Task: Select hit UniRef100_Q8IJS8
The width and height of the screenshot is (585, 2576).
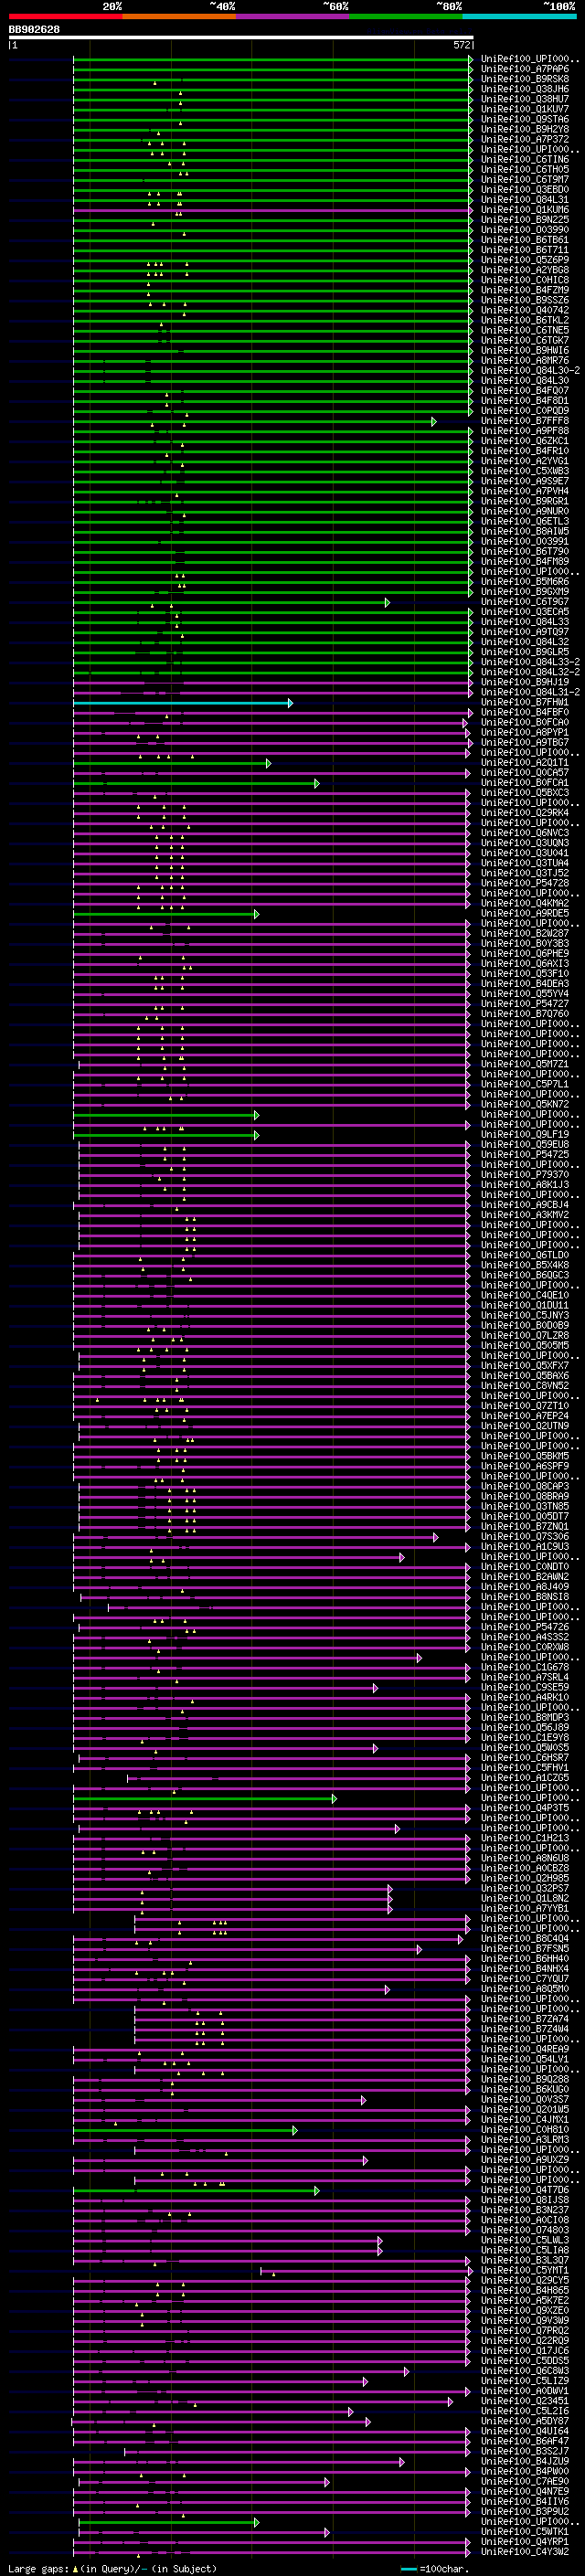Action: [524, 2200]
